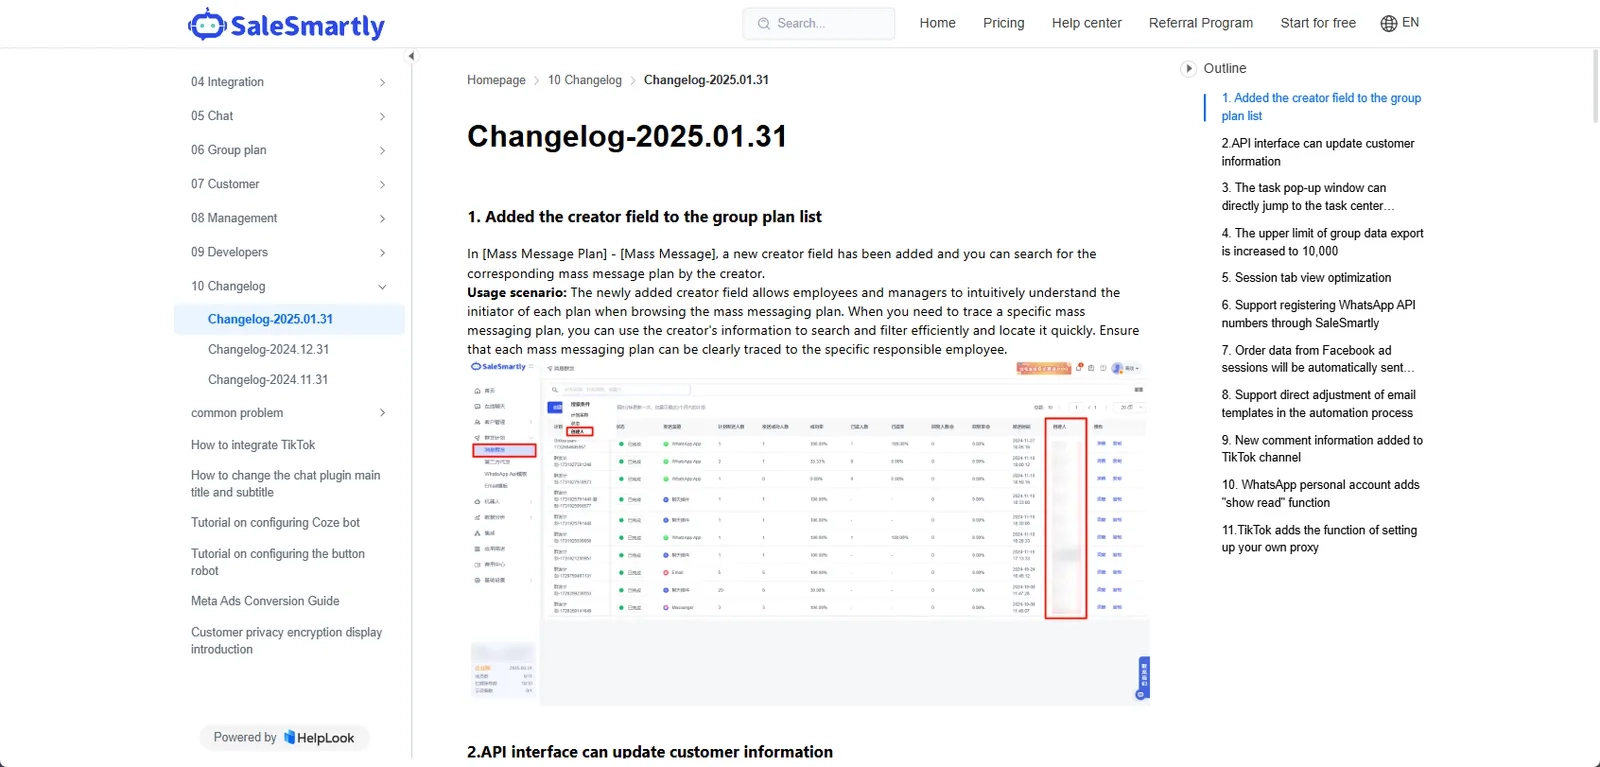
Task: Open Changelog-2024.12.31 in the sidebar
Action: (268, 350)
